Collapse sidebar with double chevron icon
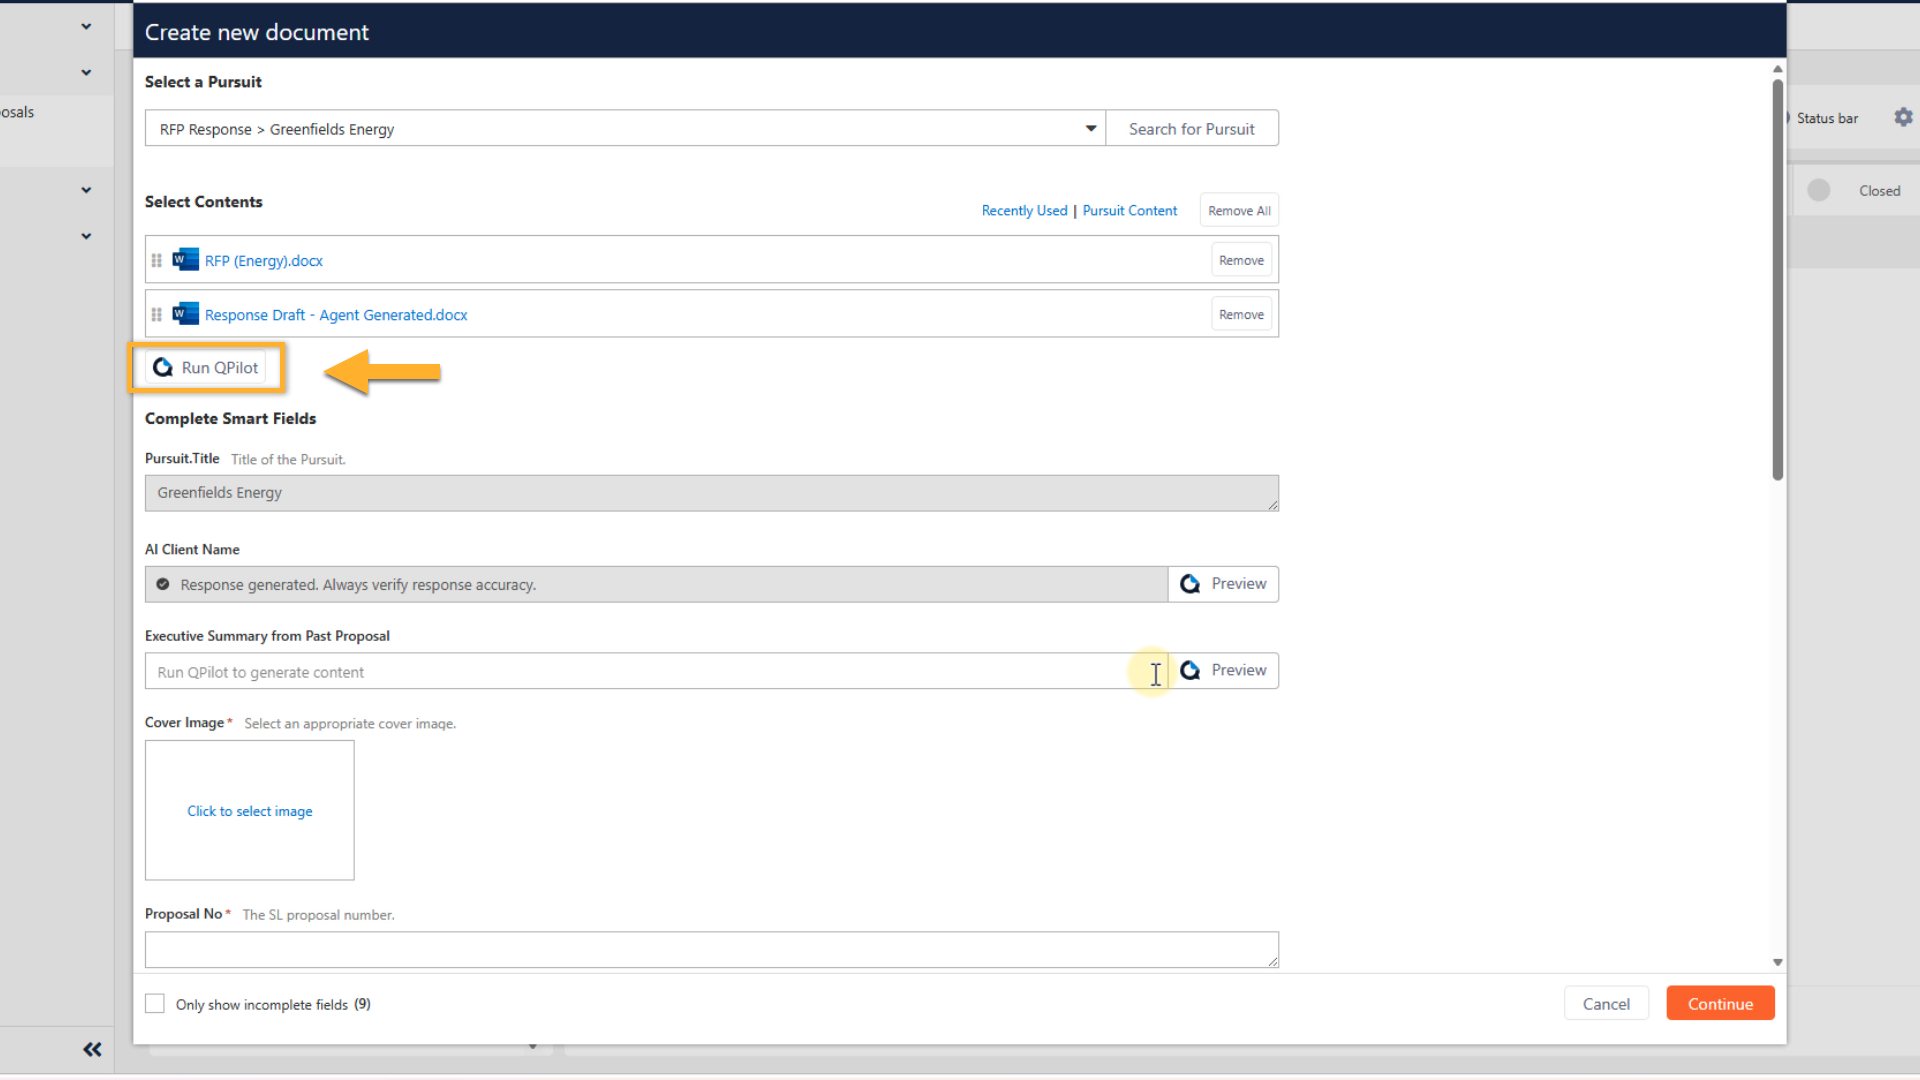This screenshot has height=1080, width=1920. [92, 1049]
